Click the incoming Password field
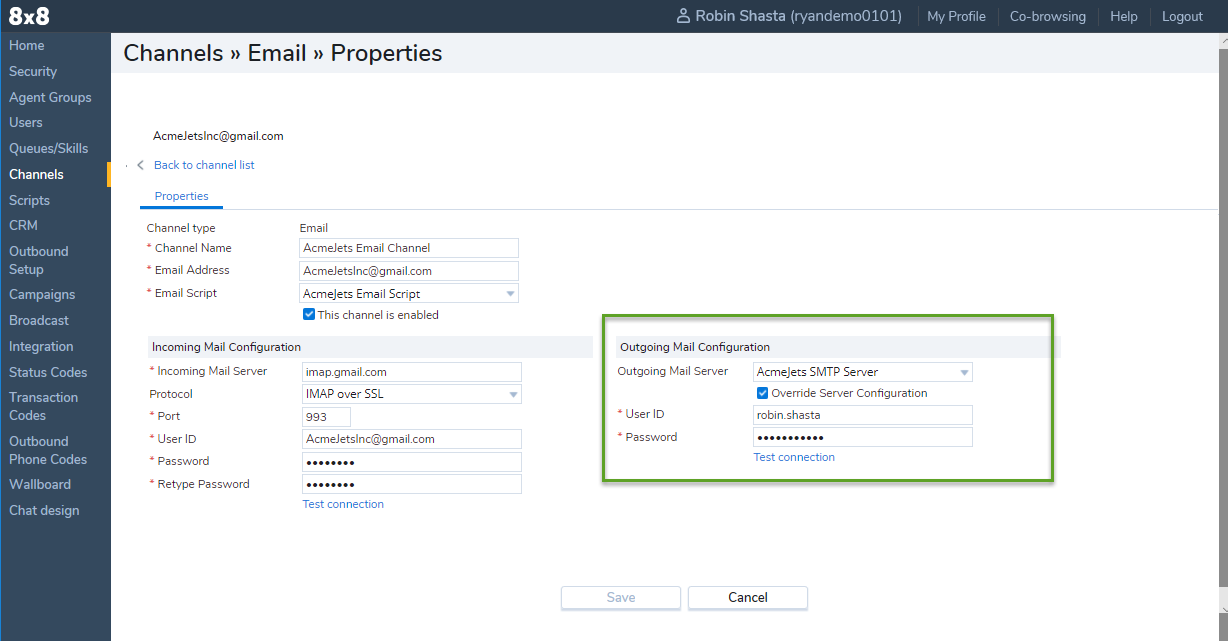 click(x=412, y=462)
